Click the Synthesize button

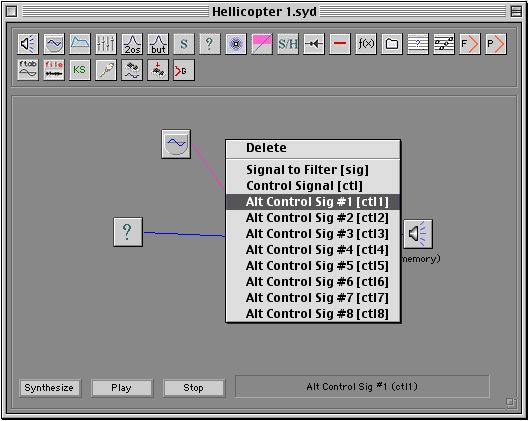click(x=49, y=388)
